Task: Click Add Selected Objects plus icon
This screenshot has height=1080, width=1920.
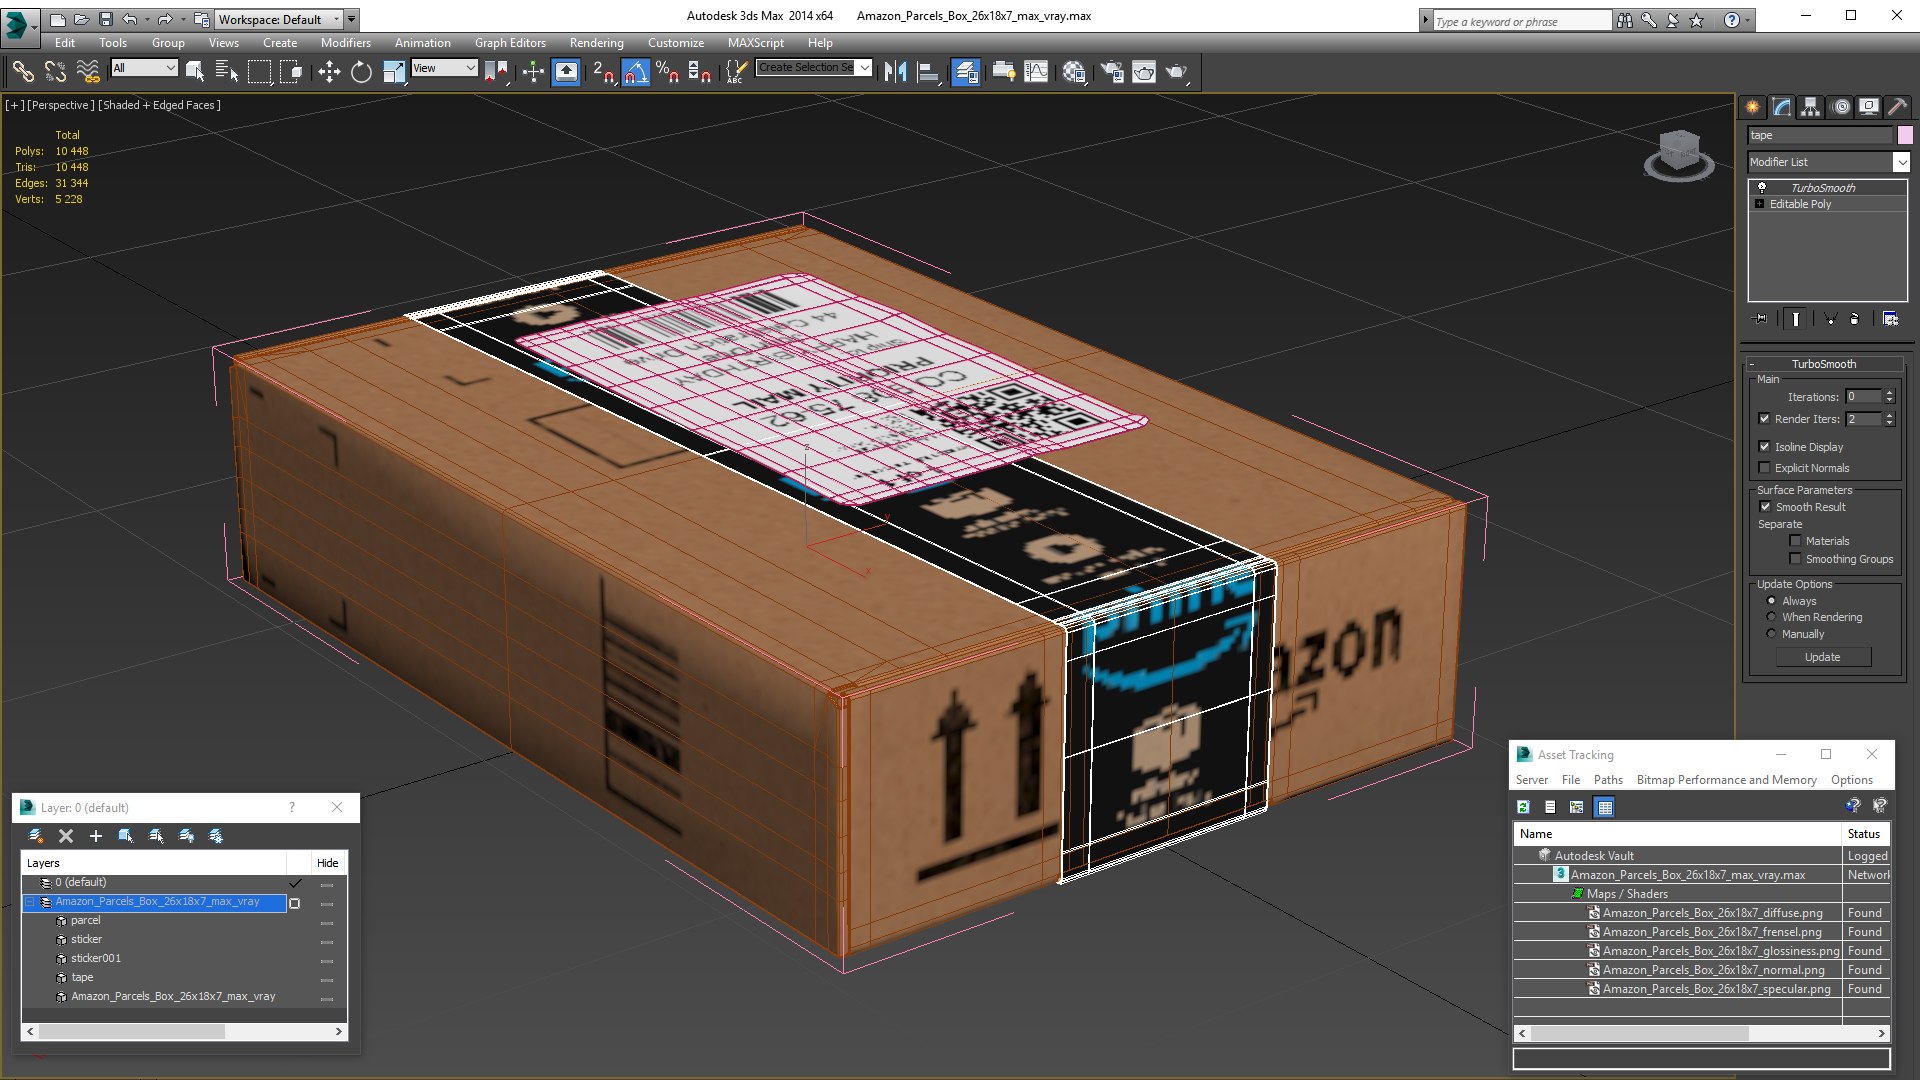Action: coord(96,835)
